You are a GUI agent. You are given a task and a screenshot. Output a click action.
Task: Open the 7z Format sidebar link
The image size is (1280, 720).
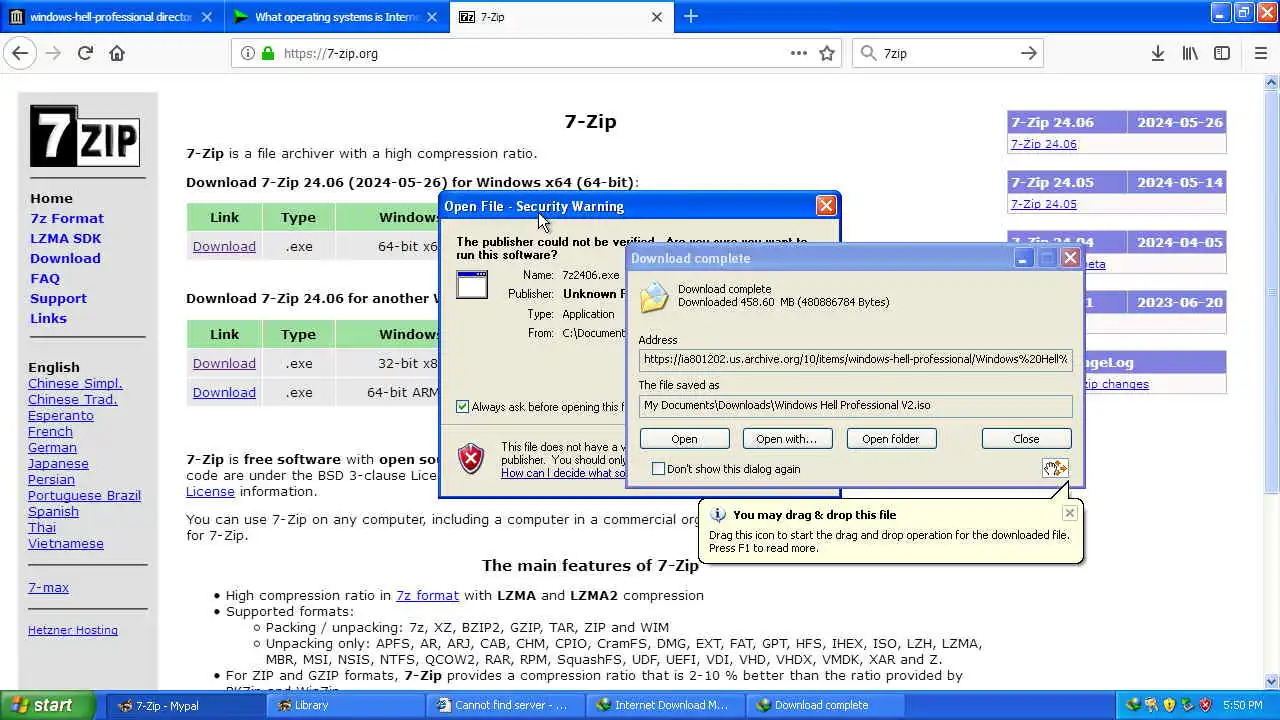pos(67,218)
